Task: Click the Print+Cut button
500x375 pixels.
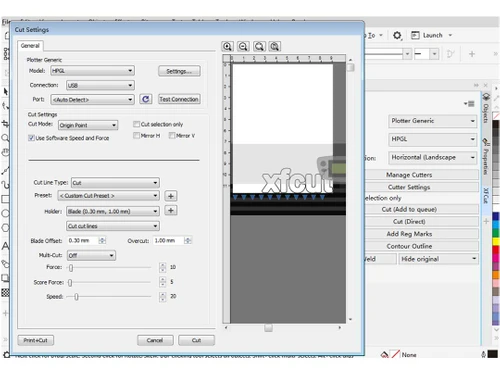Action: pos(35,340)
